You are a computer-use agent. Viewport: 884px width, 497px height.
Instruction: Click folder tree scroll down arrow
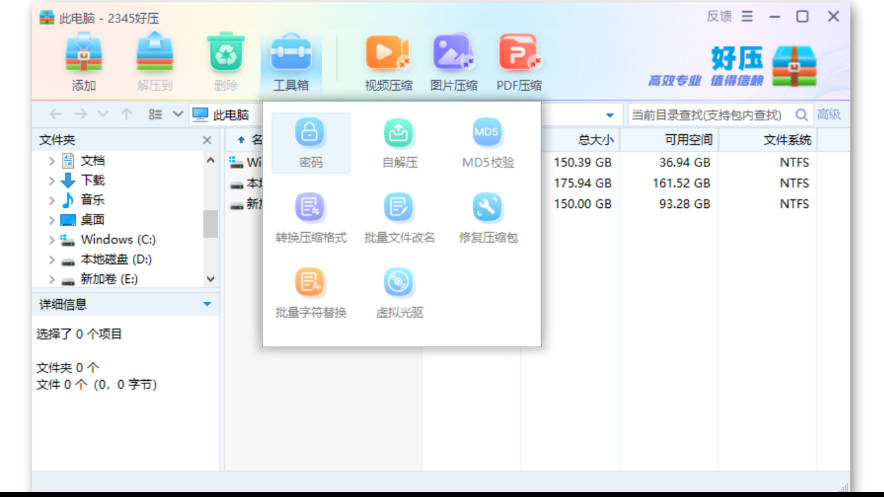click(210, 279)
